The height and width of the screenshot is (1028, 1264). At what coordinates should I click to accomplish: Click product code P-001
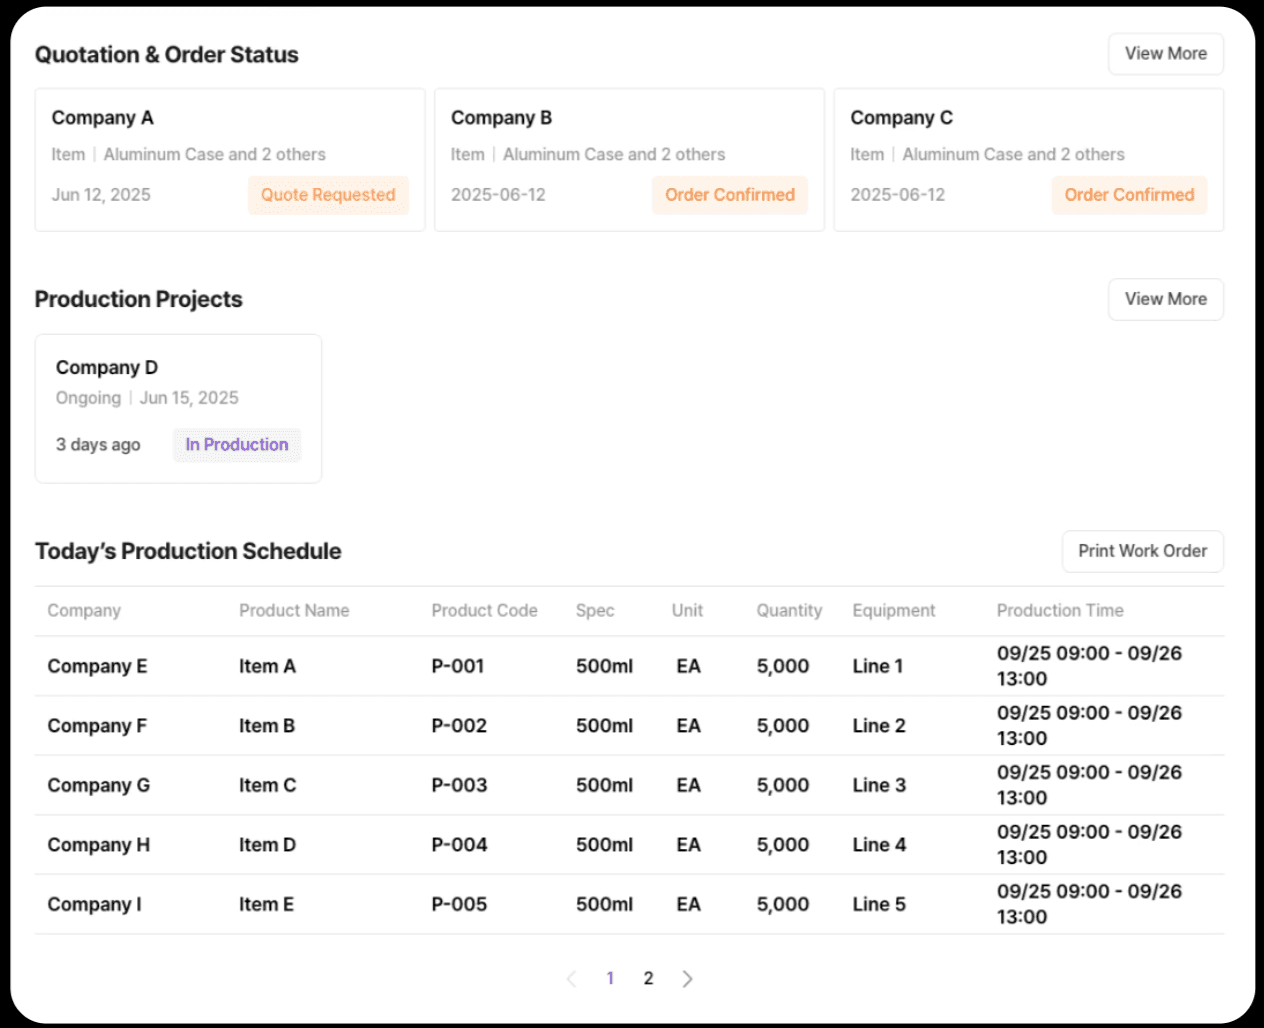(x=458, y=666)
